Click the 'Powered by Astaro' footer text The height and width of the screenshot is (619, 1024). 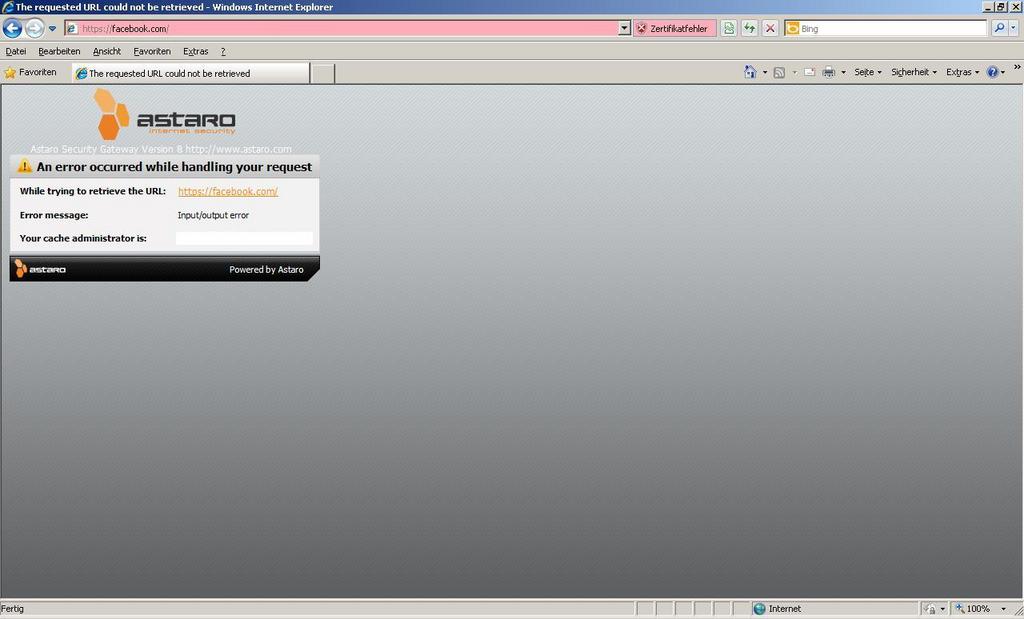(x=266, y=269)
